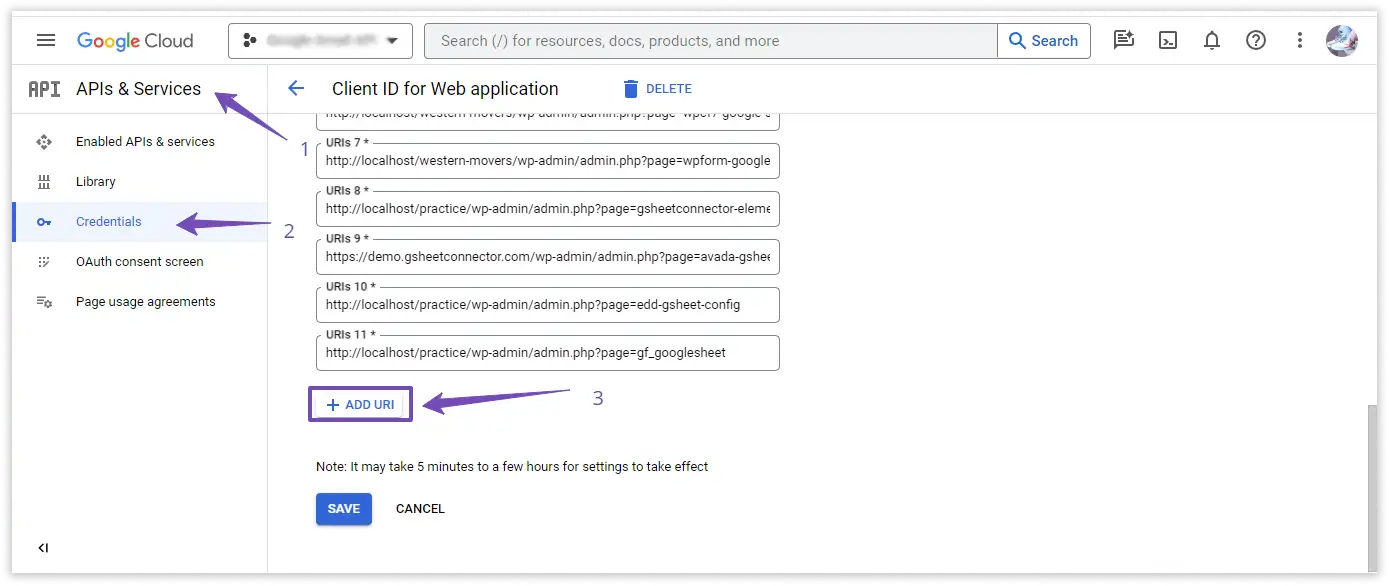Activate the Cloud Shell terminal icon
Image resolution: width=1389 pixels, height=586 pixels.
point(1167,40)
